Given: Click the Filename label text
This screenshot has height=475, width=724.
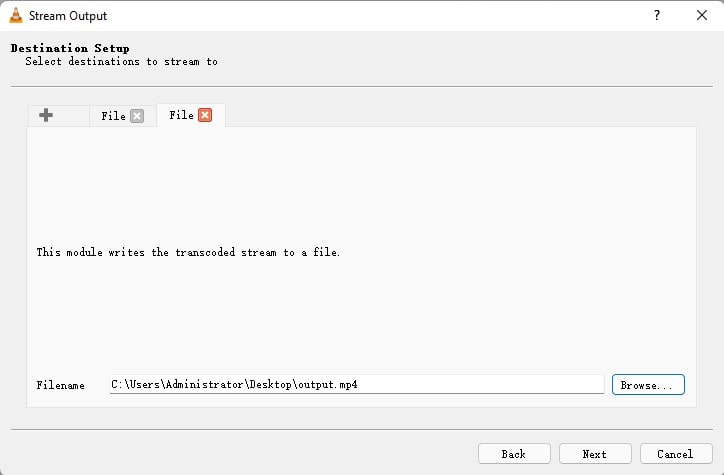Looking at the screenshot, I should click(60, 385).
